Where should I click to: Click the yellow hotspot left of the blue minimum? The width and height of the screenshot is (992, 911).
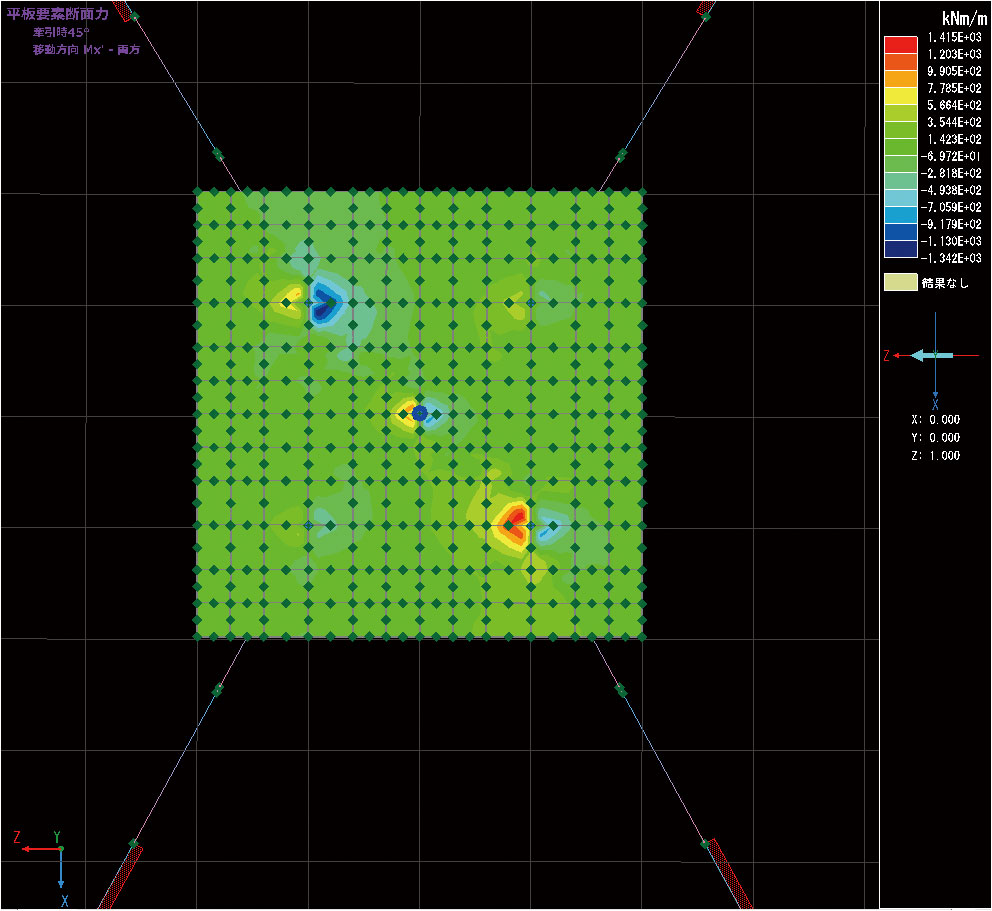coord(288,300)
